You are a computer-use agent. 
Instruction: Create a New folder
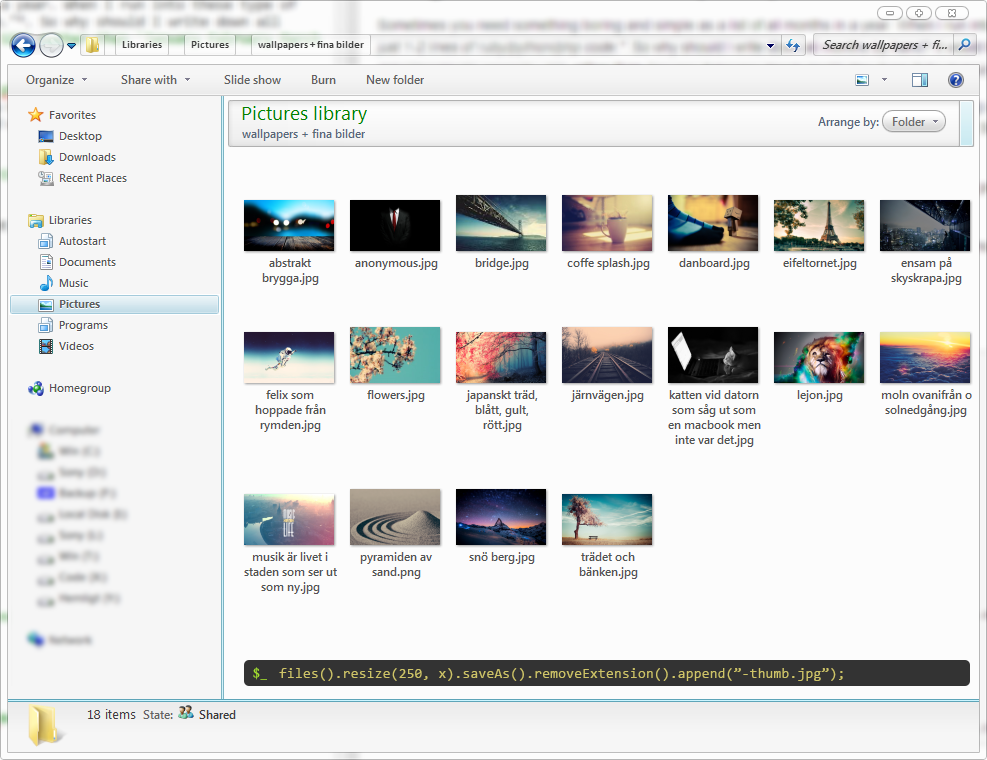click(394, 80)
